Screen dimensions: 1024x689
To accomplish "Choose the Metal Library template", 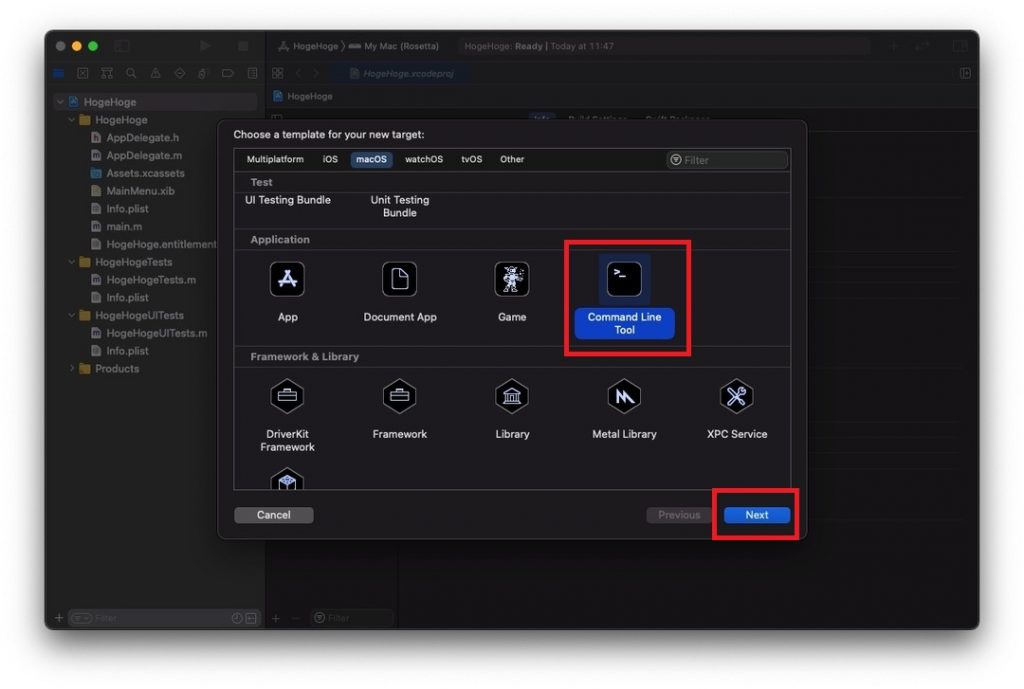I will (x=624, y=396).
